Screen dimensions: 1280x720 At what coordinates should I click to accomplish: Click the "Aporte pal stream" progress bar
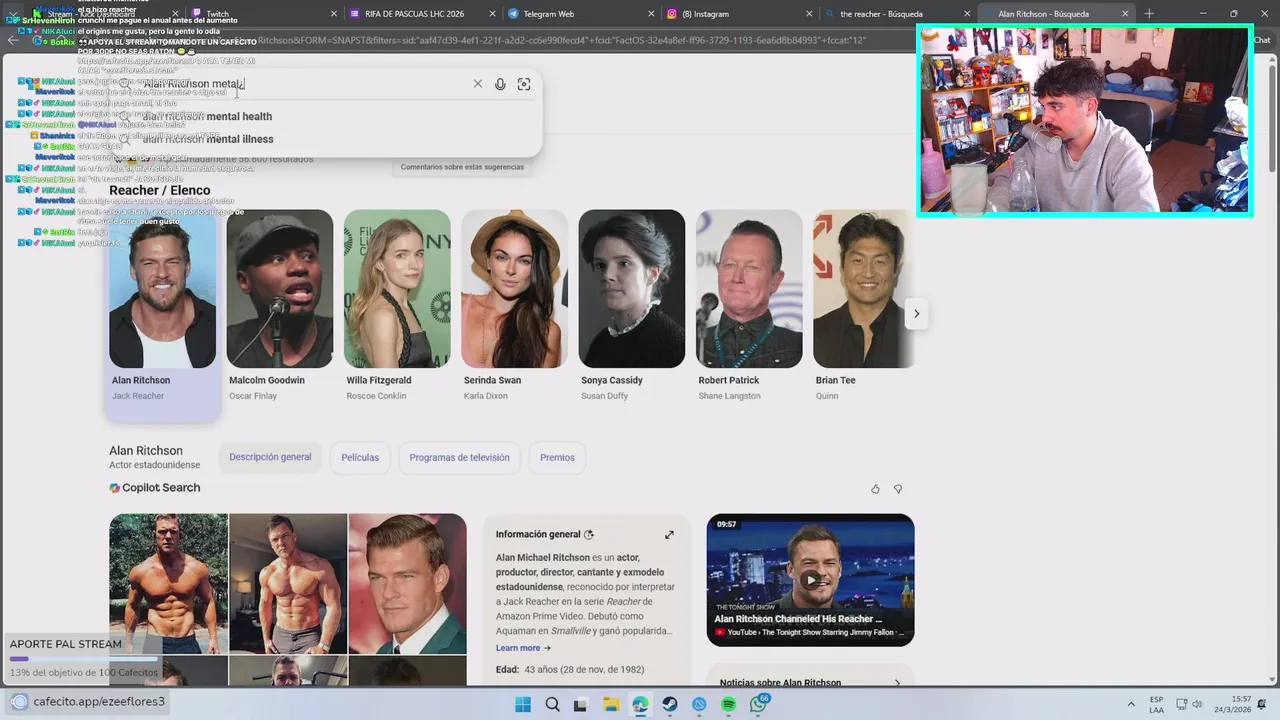coord(84,659)
